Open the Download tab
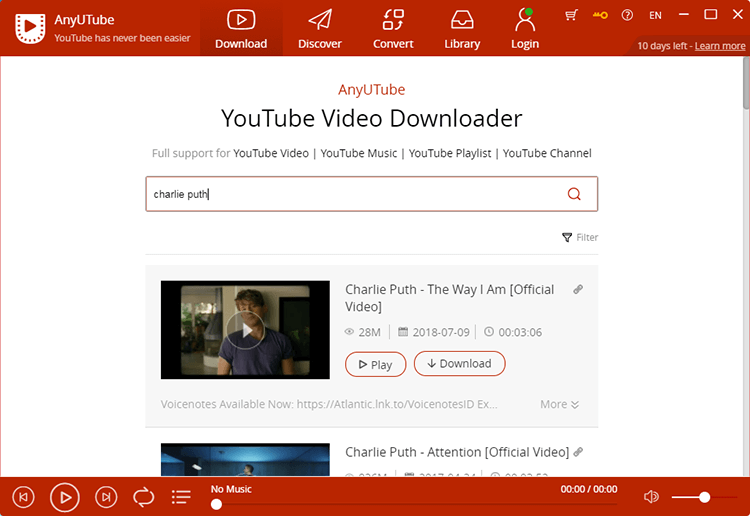750x516 pixels. (241, 28)
